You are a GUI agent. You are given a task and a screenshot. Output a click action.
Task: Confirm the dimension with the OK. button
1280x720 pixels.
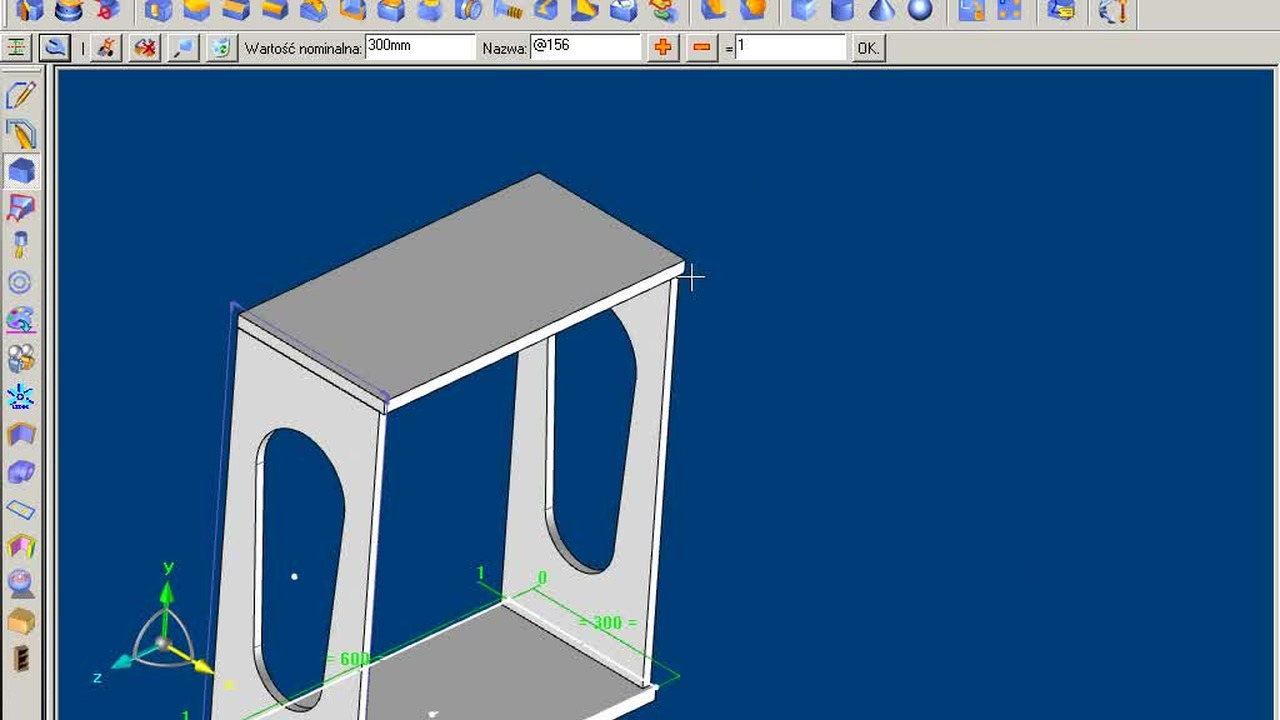[x=868, y=47]
